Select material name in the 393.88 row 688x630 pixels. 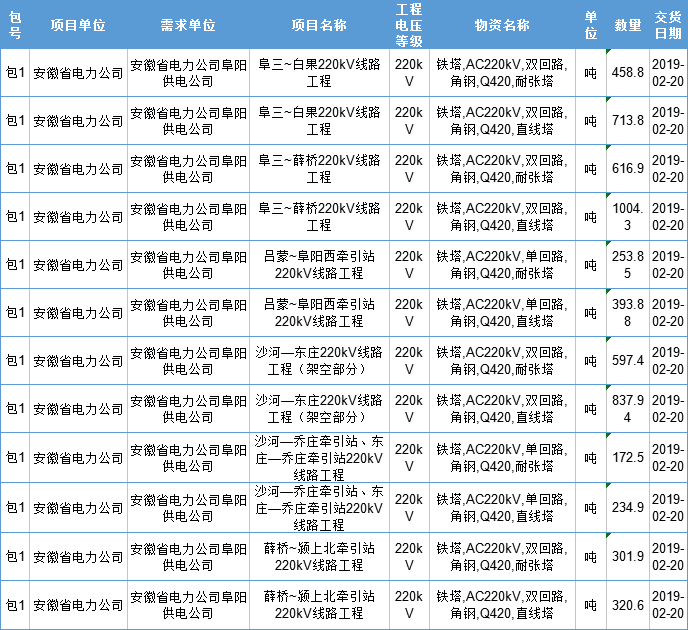(502, 312)
